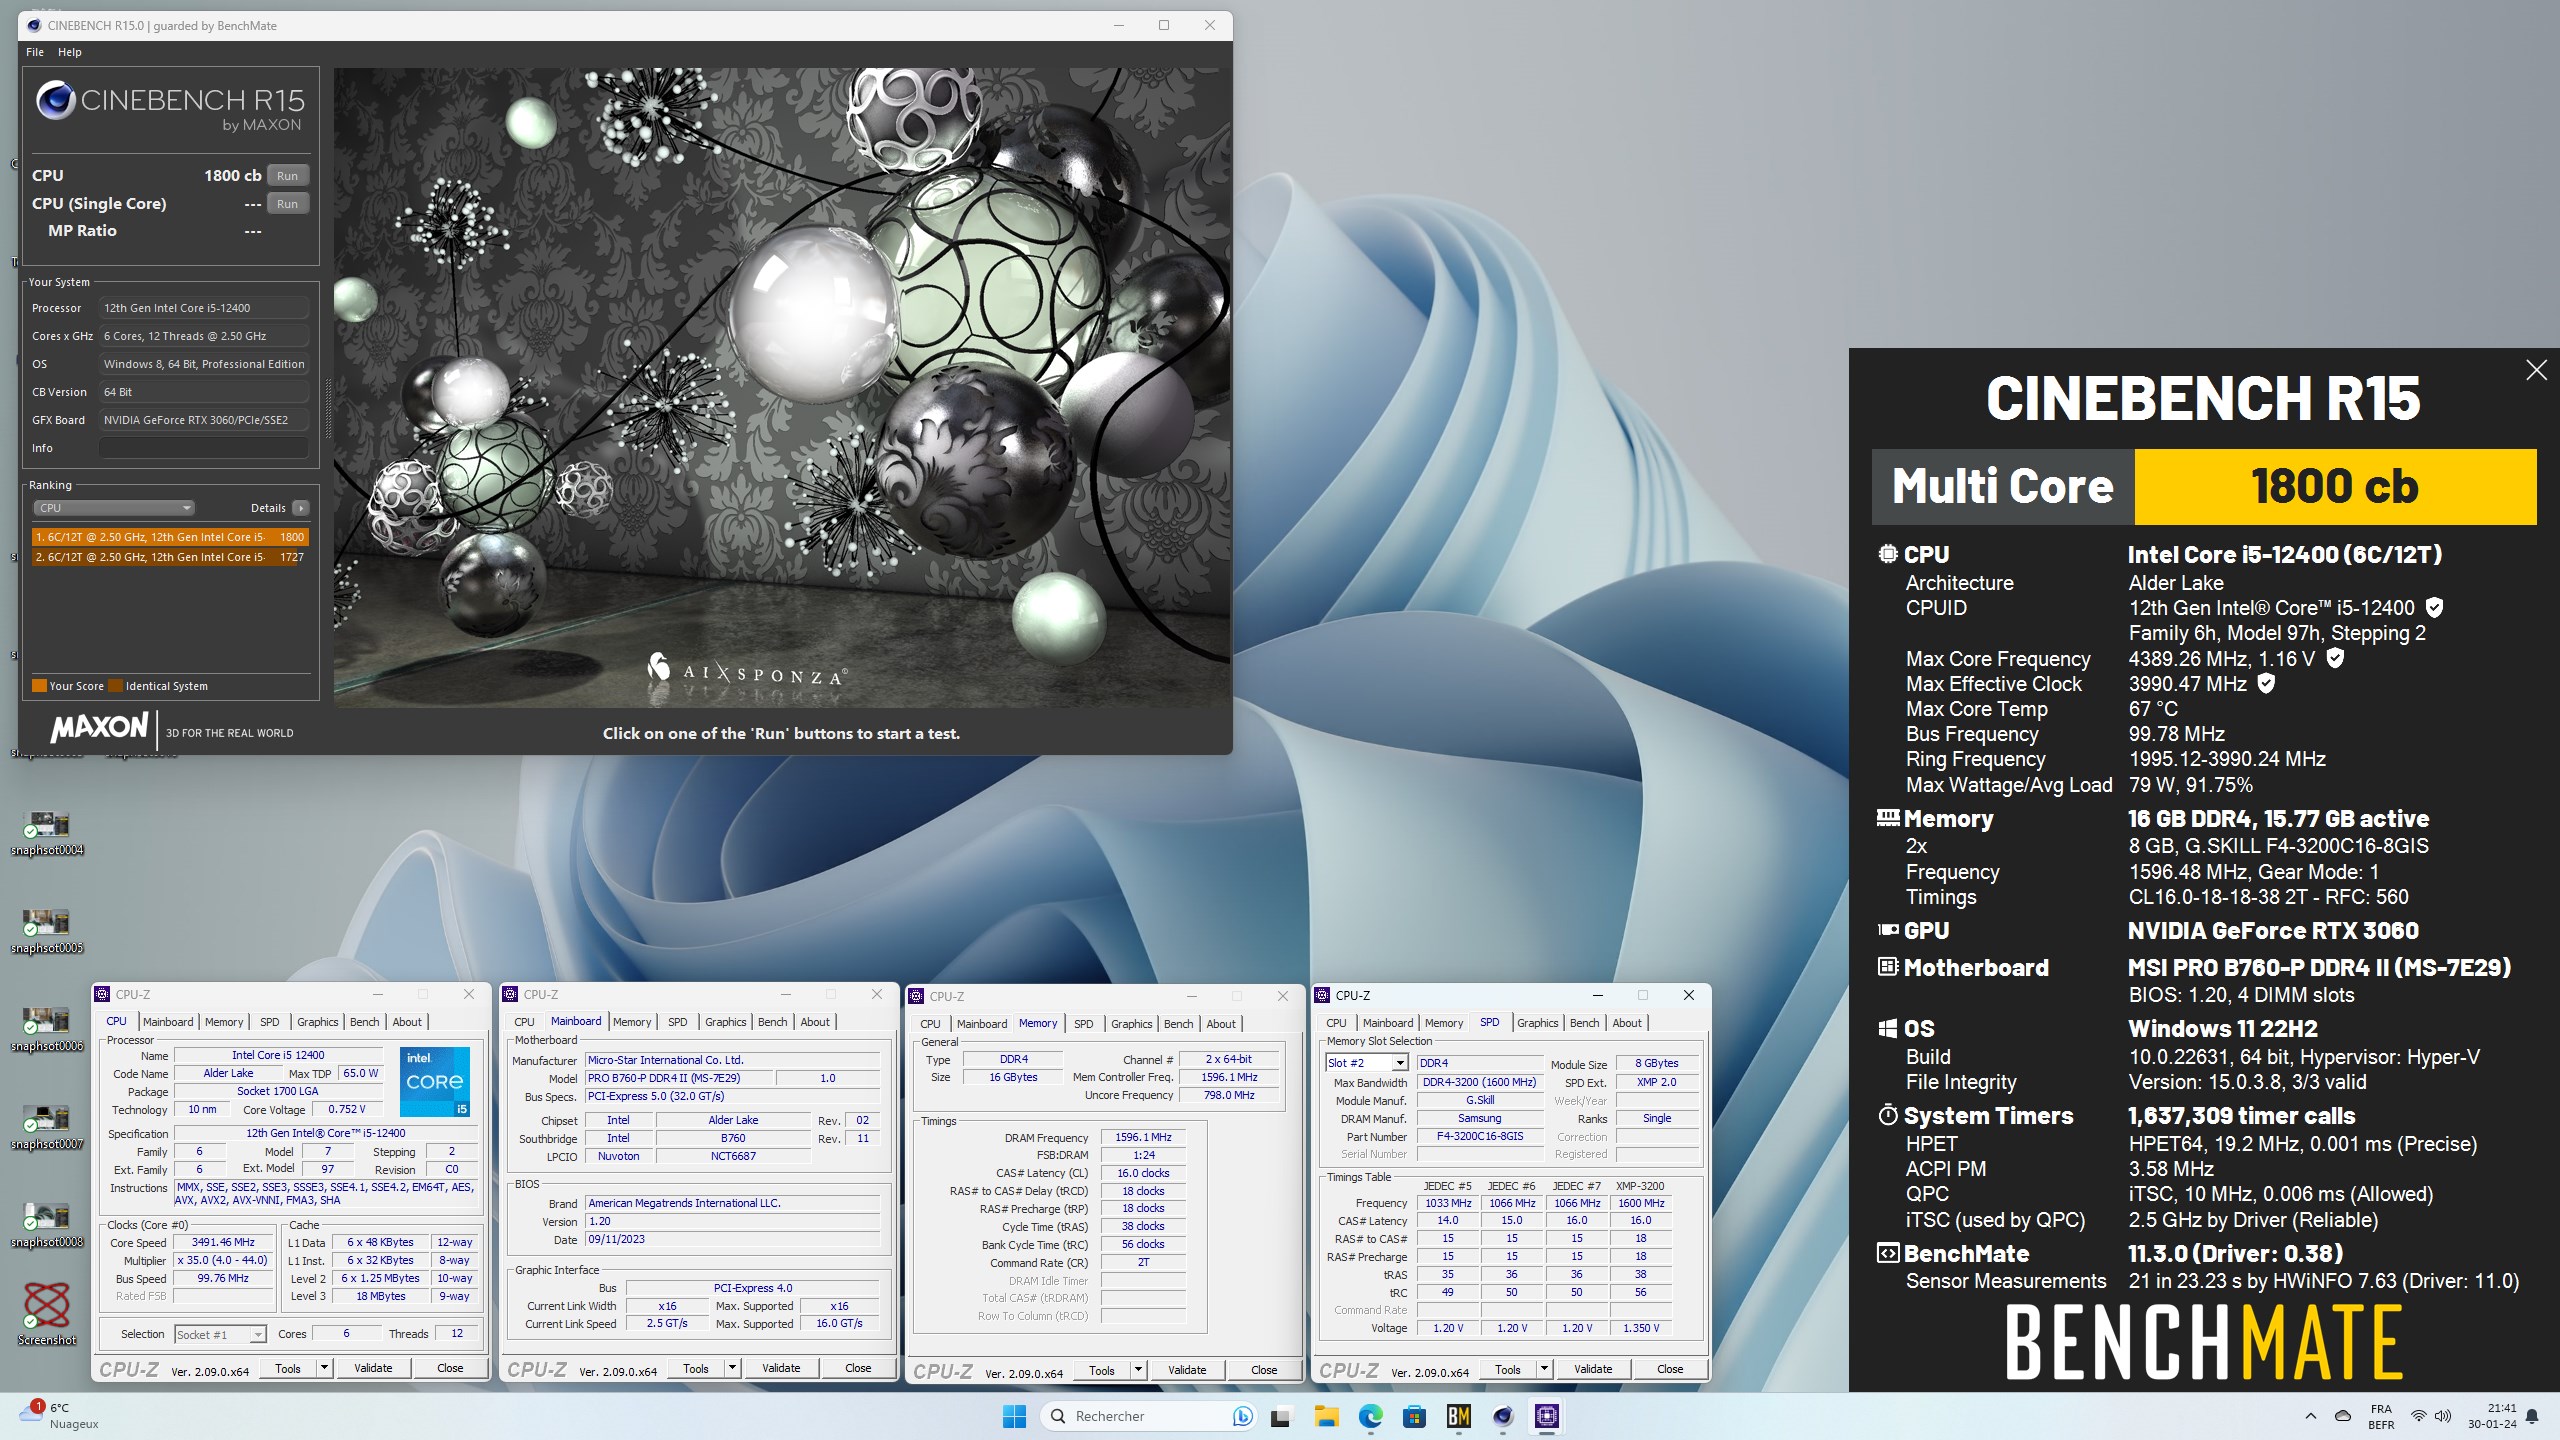Click Validate in the Mainboard CPU-Z window
Viewport: 2560px width, 1440px height.
click(781, 1368)
